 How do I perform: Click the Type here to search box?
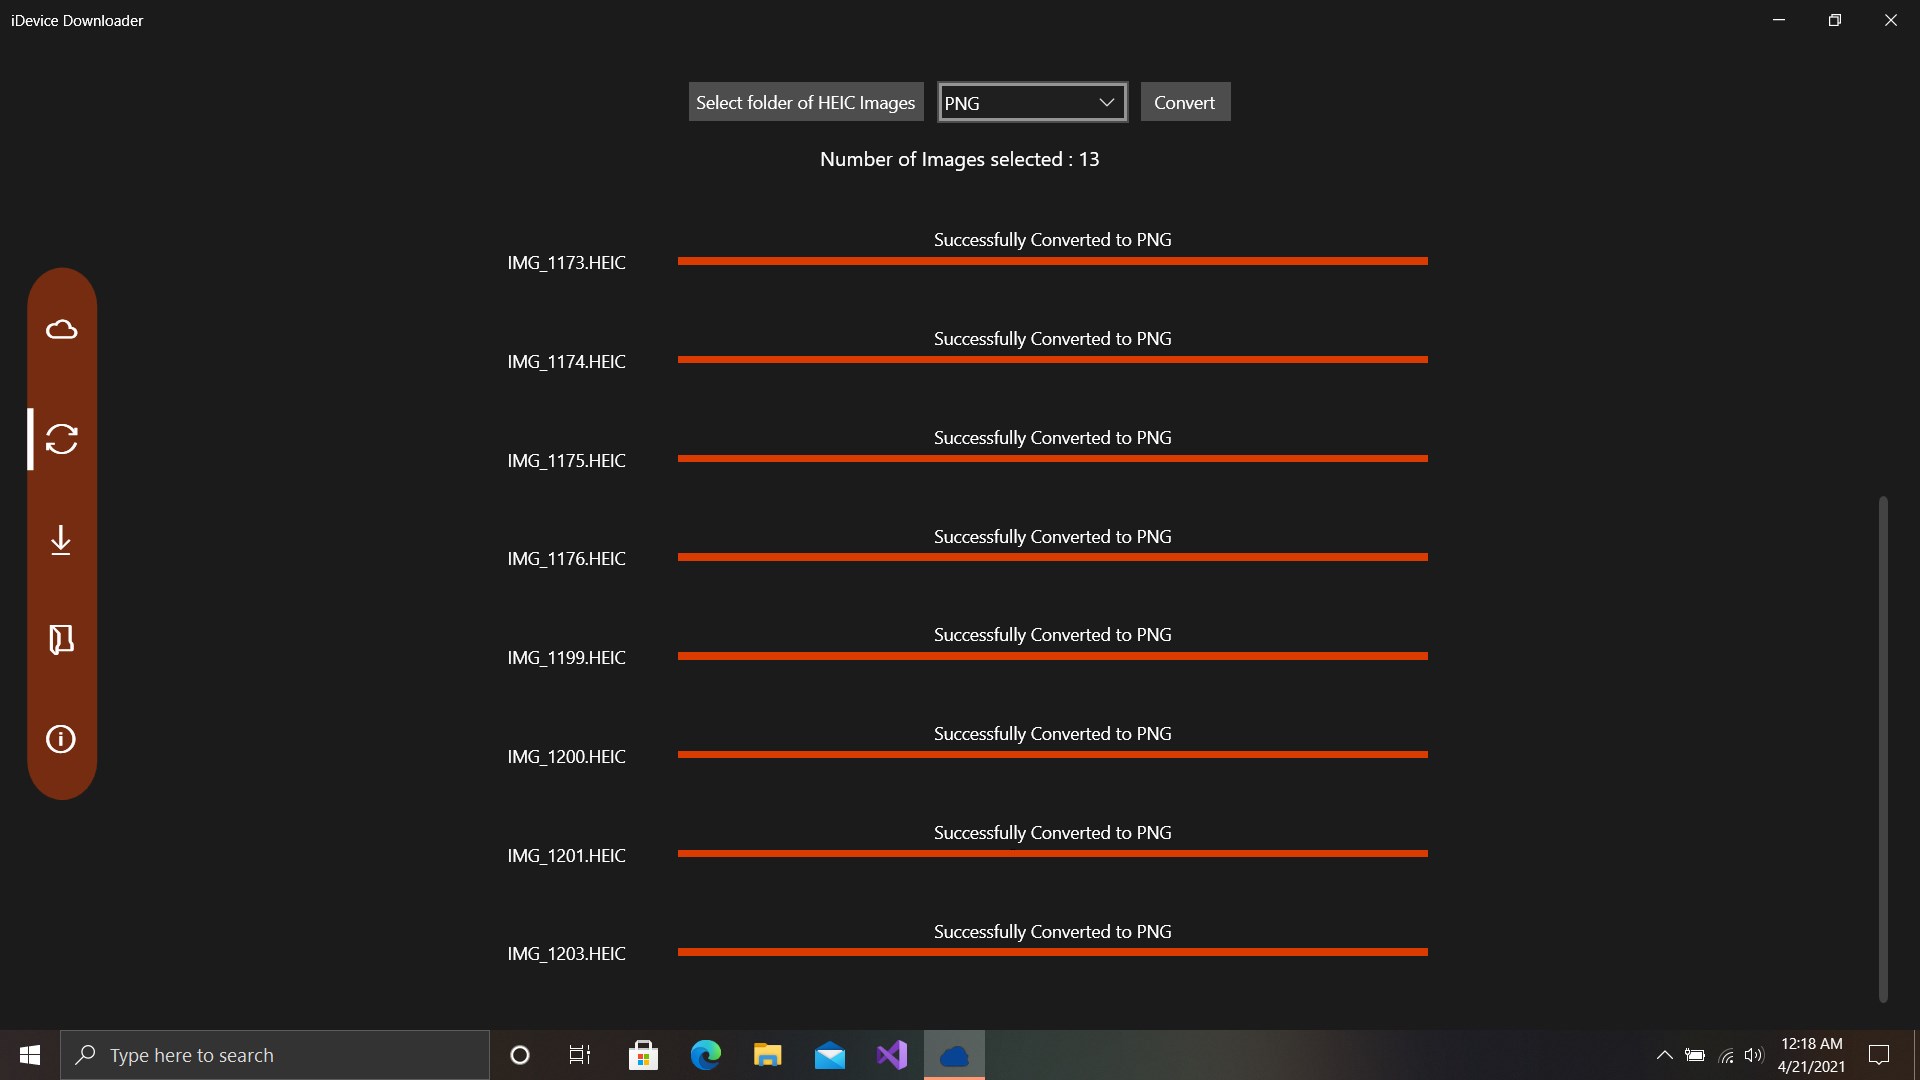pyautogui.click(x=275, y=1055)
